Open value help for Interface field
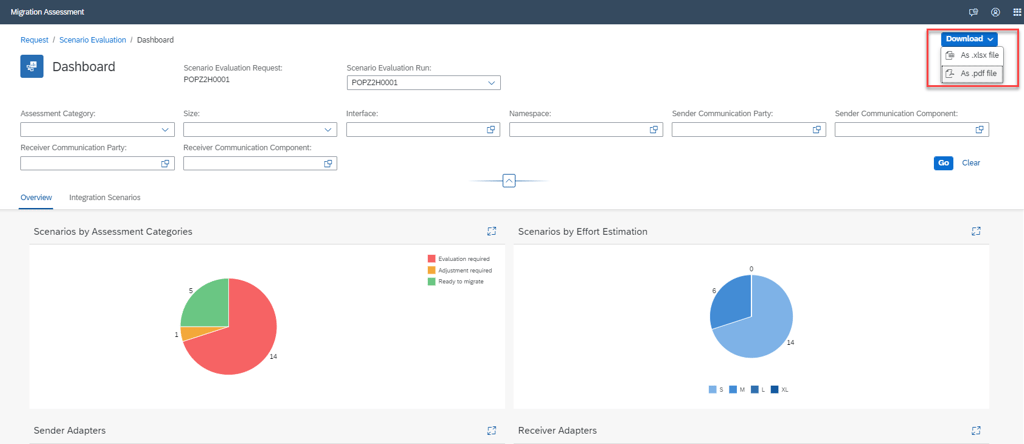This screenshot has height=444, width=1024. click(x=491, y=130)
